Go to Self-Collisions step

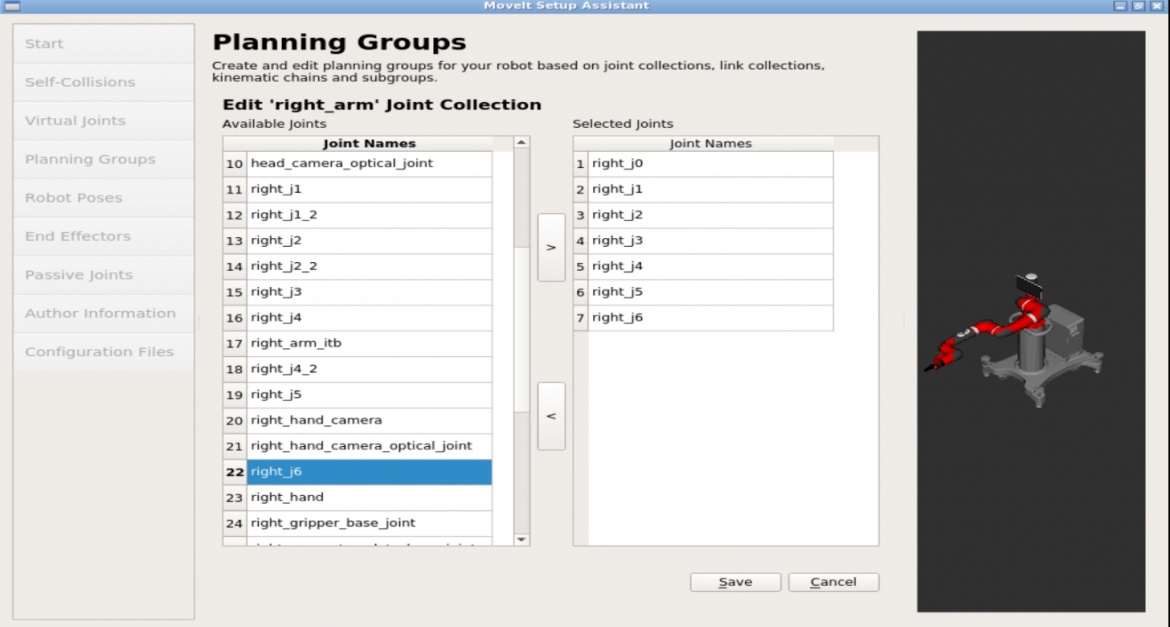[x=104, y=82]
